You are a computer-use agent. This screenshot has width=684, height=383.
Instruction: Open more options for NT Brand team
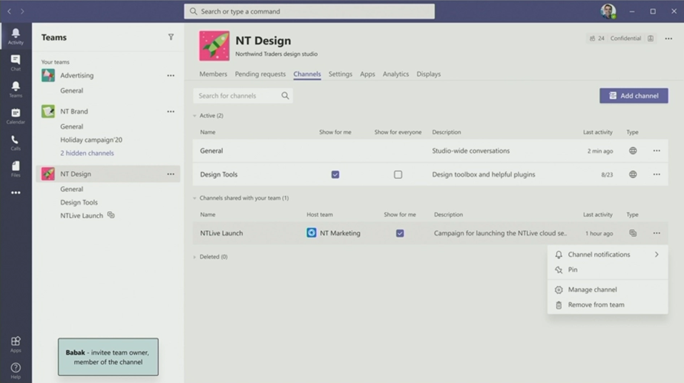[171, 112]
